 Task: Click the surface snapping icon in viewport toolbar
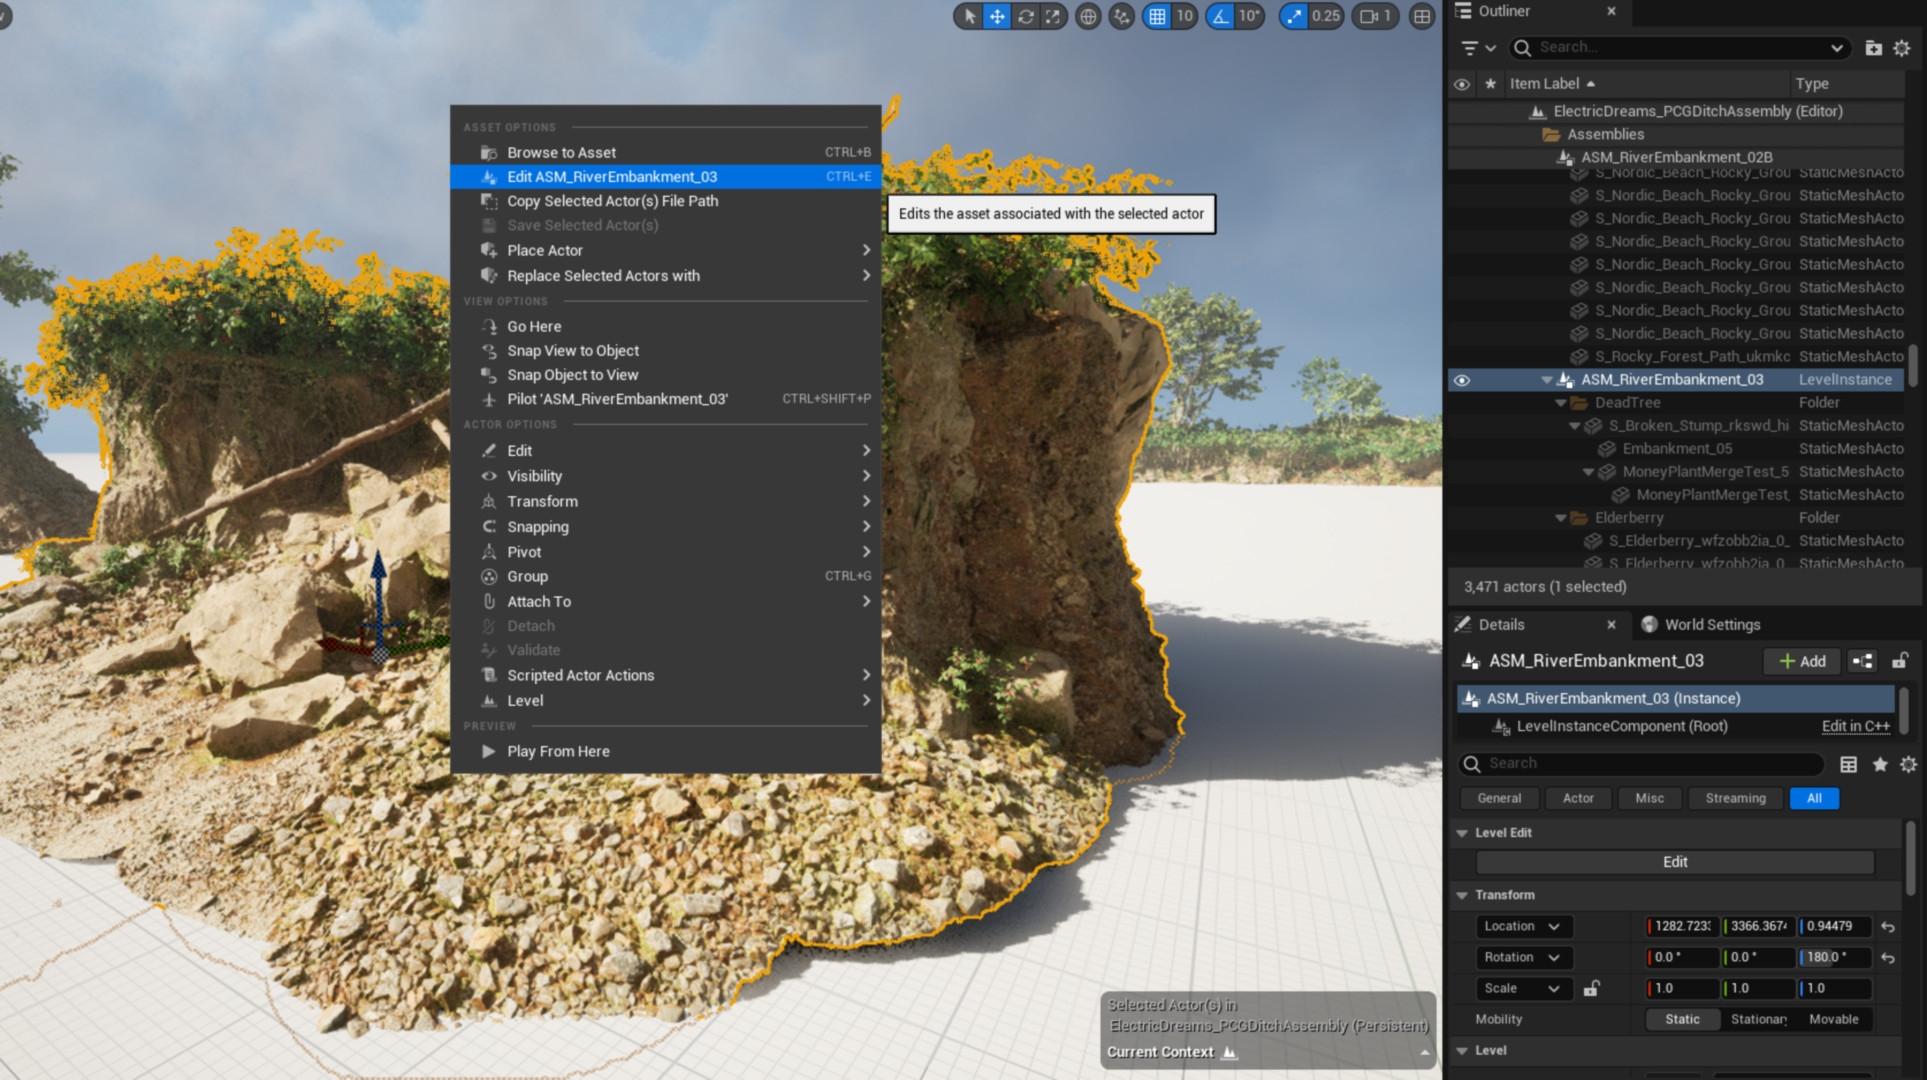[1122, 16]
